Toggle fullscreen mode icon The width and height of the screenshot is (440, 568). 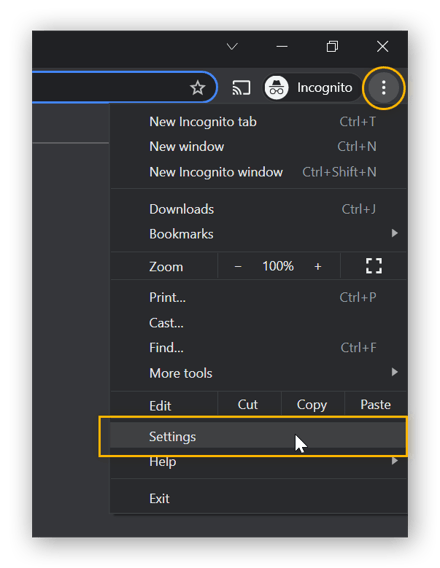374,266
